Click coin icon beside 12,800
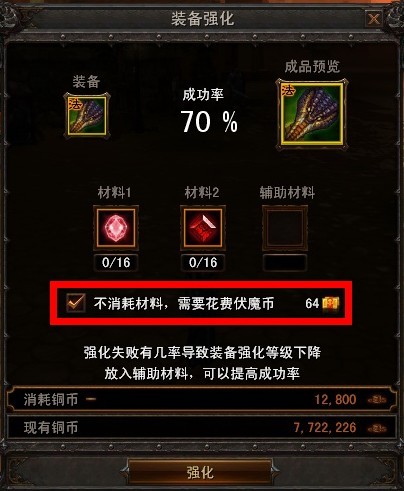 [x=377, y=399]
